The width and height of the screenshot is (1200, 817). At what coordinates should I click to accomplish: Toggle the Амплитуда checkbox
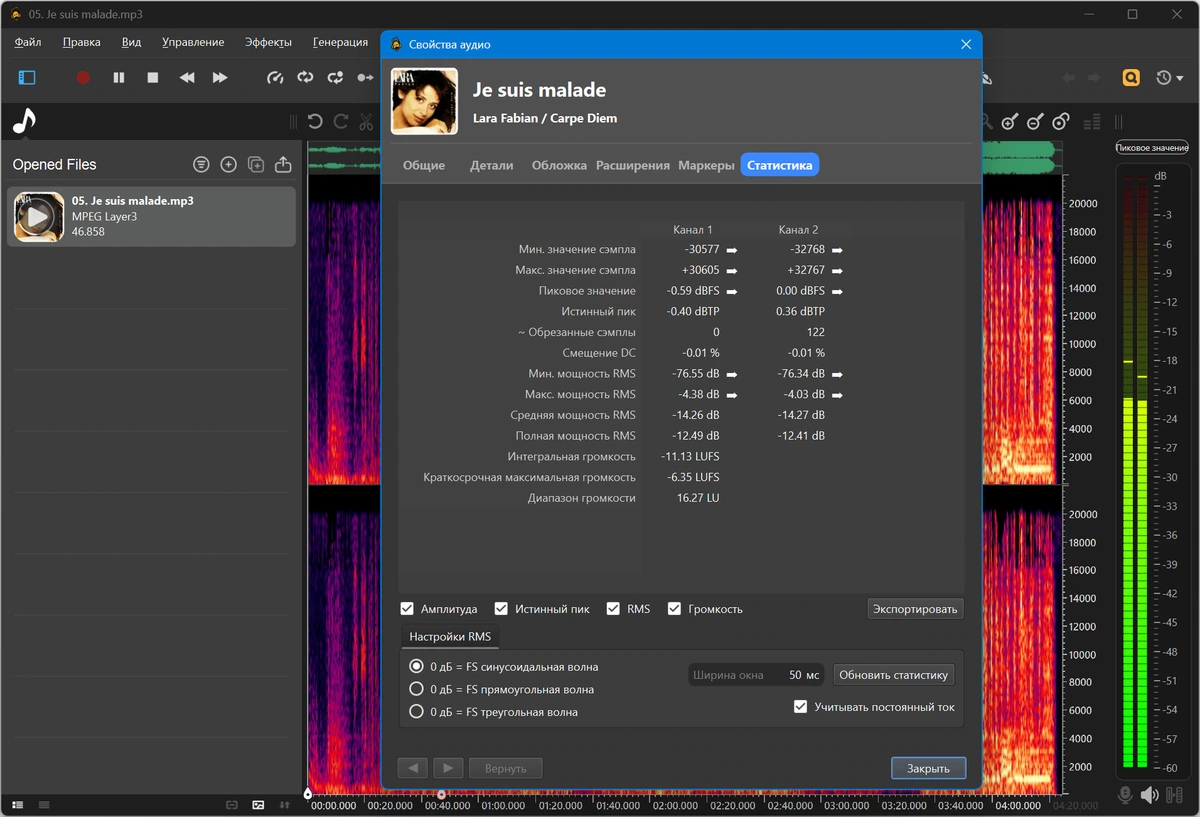click(407, 608)
